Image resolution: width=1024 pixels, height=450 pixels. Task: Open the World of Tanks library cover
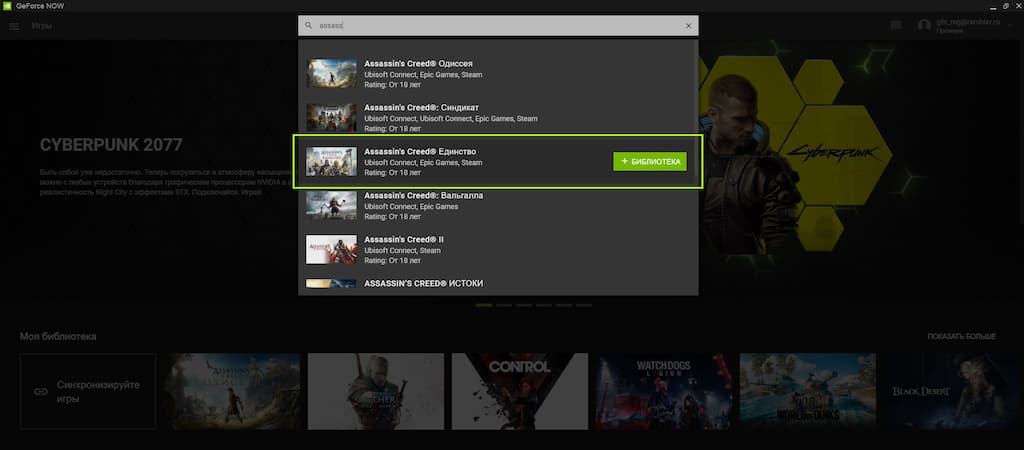coord(808,391)
